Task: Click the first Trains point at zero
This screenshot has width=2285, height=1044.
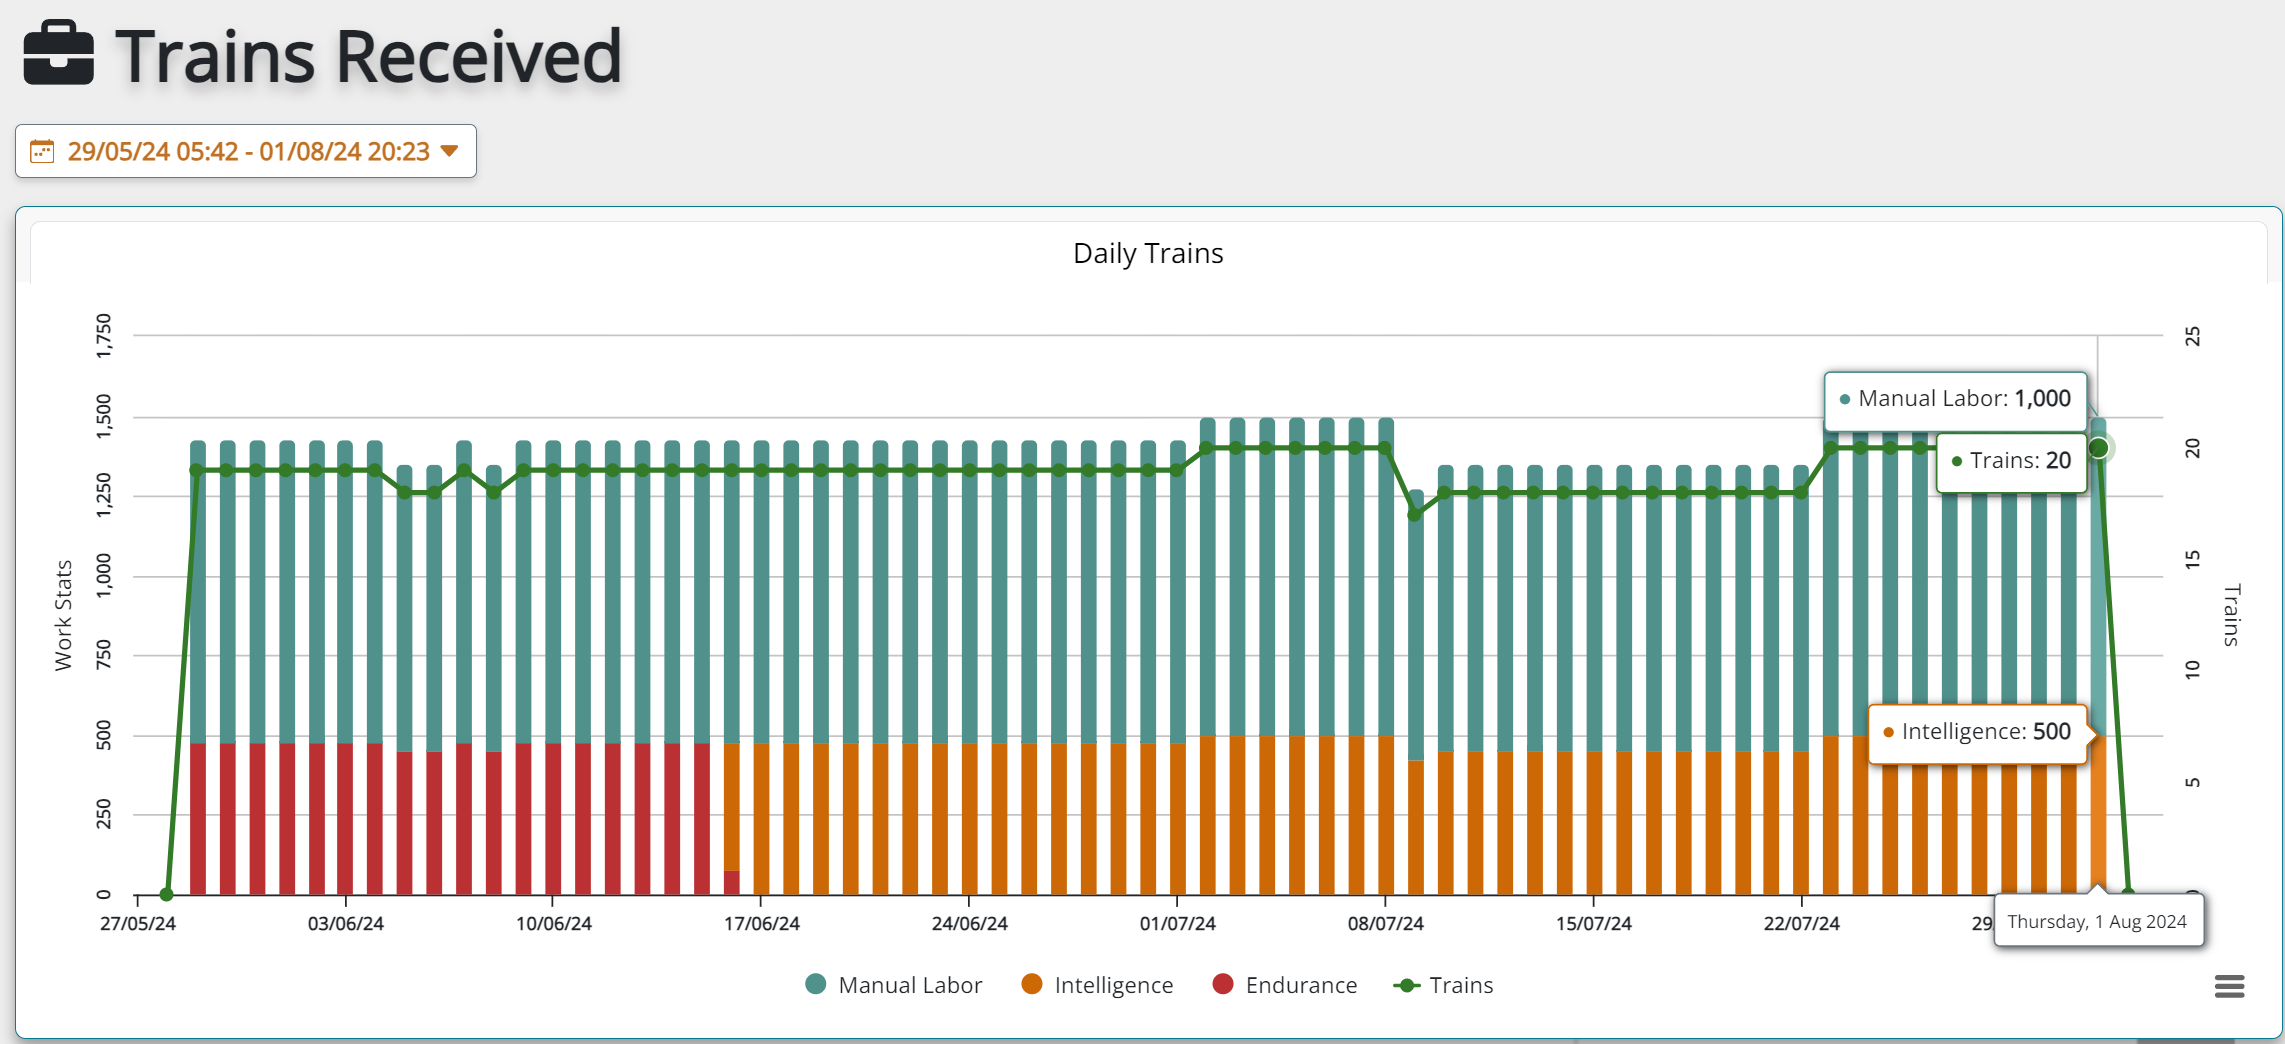Action: tap(166, 894)
